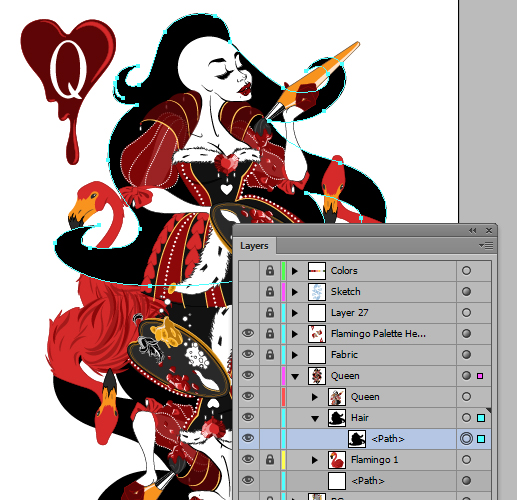This screenshot has width=517, height=500.
Task: Hide the bottom Path item
Action: tap(248, 480)
